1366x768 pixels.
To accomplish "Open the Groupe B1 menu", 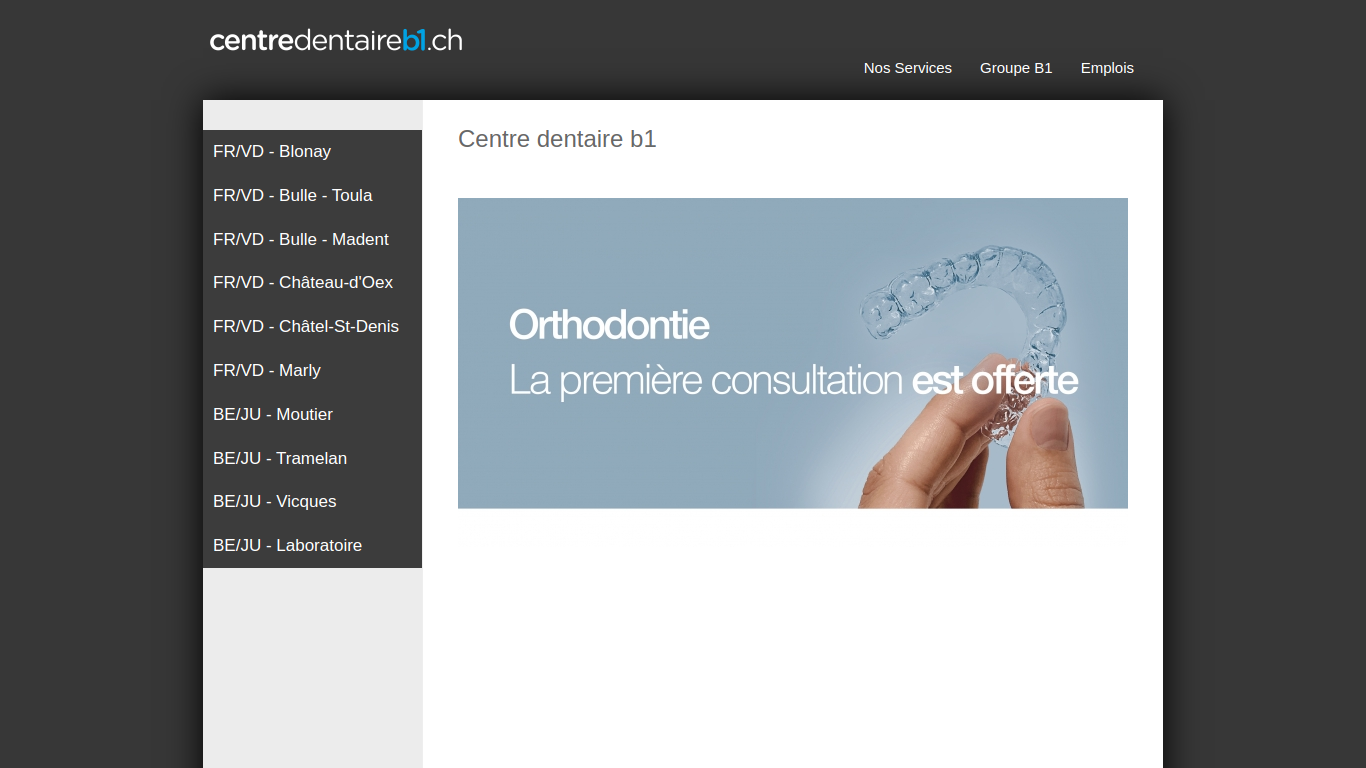I will (1016, 68).
